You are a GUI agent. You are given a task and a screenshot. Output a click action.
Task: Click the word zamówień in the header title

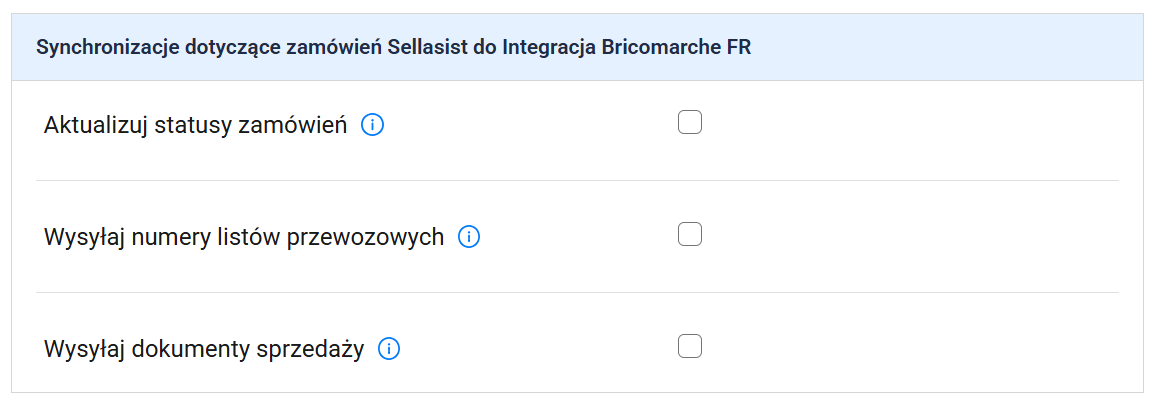(340, 48)
